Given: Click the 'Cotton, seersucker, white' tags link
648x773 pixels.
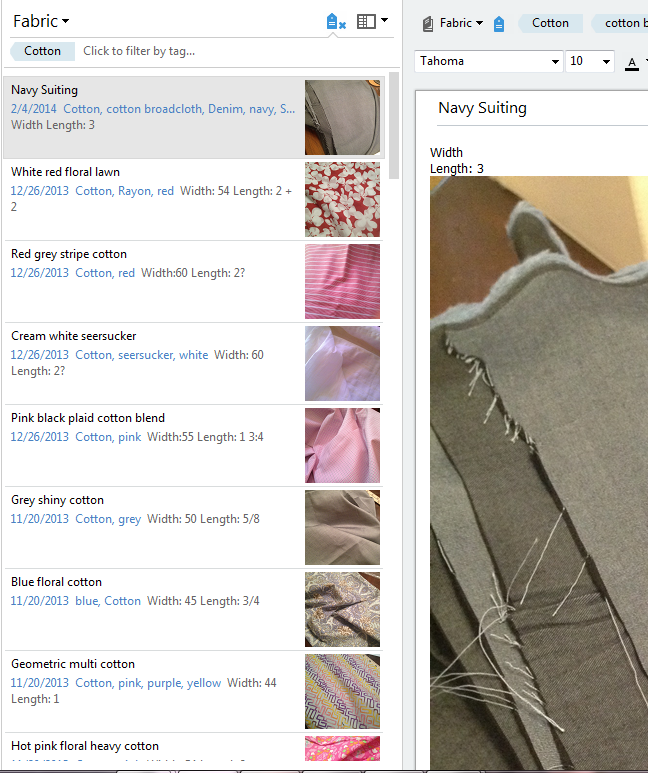Looking at the screenshot, I should click(x=142, y=355).
